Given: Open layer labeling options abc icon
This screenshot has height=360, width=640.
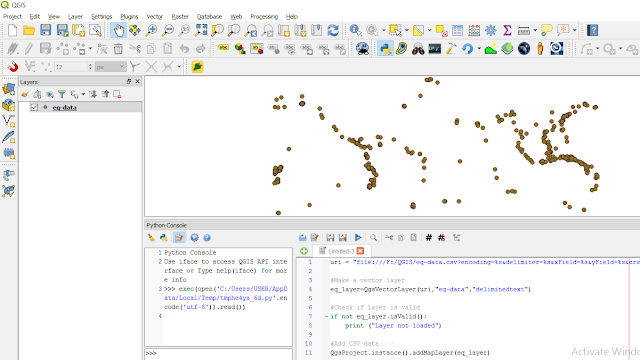Looking at the screenshot, I should [x=223, y=49].
